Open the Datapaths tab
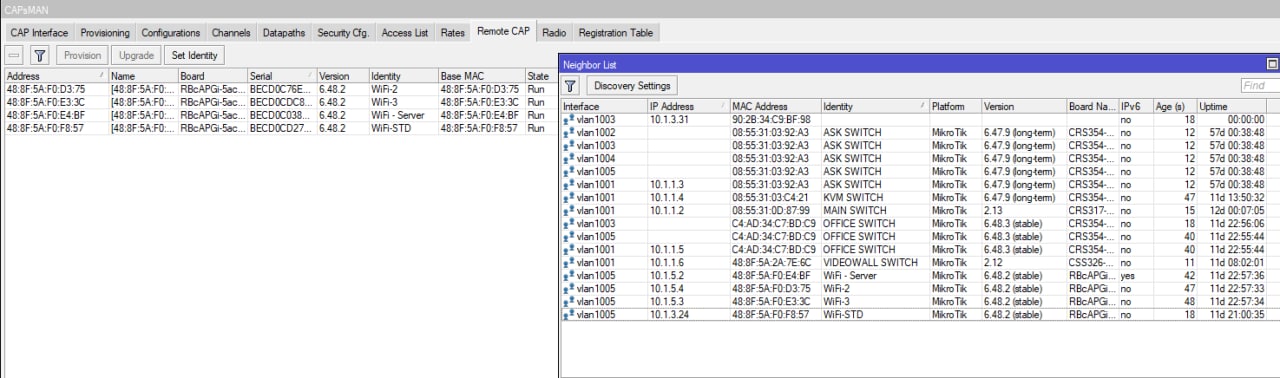The height and width of the screenshot is (378, 1280). (x=284, y=33)
